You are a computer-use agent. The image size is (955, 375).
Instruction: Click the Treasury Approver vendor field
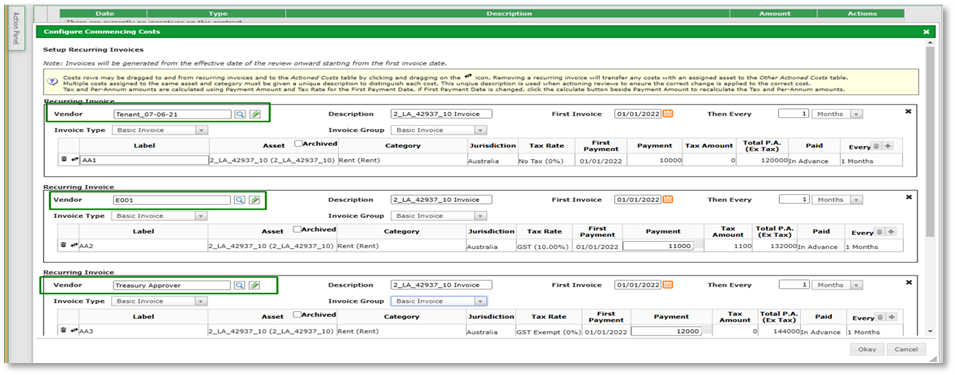(172, 285)
